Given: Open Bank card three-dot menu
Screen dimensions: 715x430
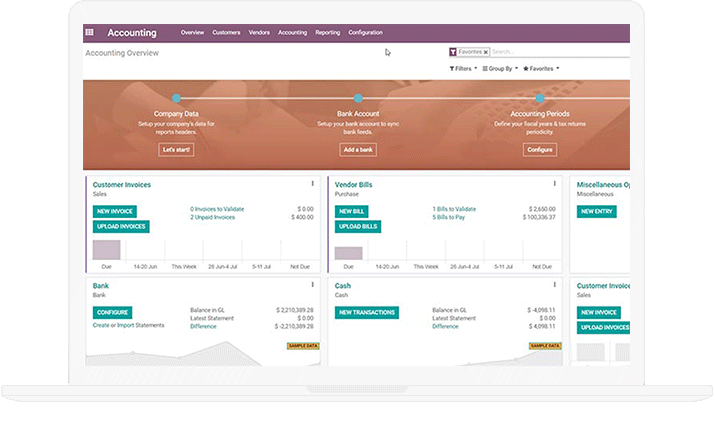Looking at the screenshot, I should tap(312, 285).
